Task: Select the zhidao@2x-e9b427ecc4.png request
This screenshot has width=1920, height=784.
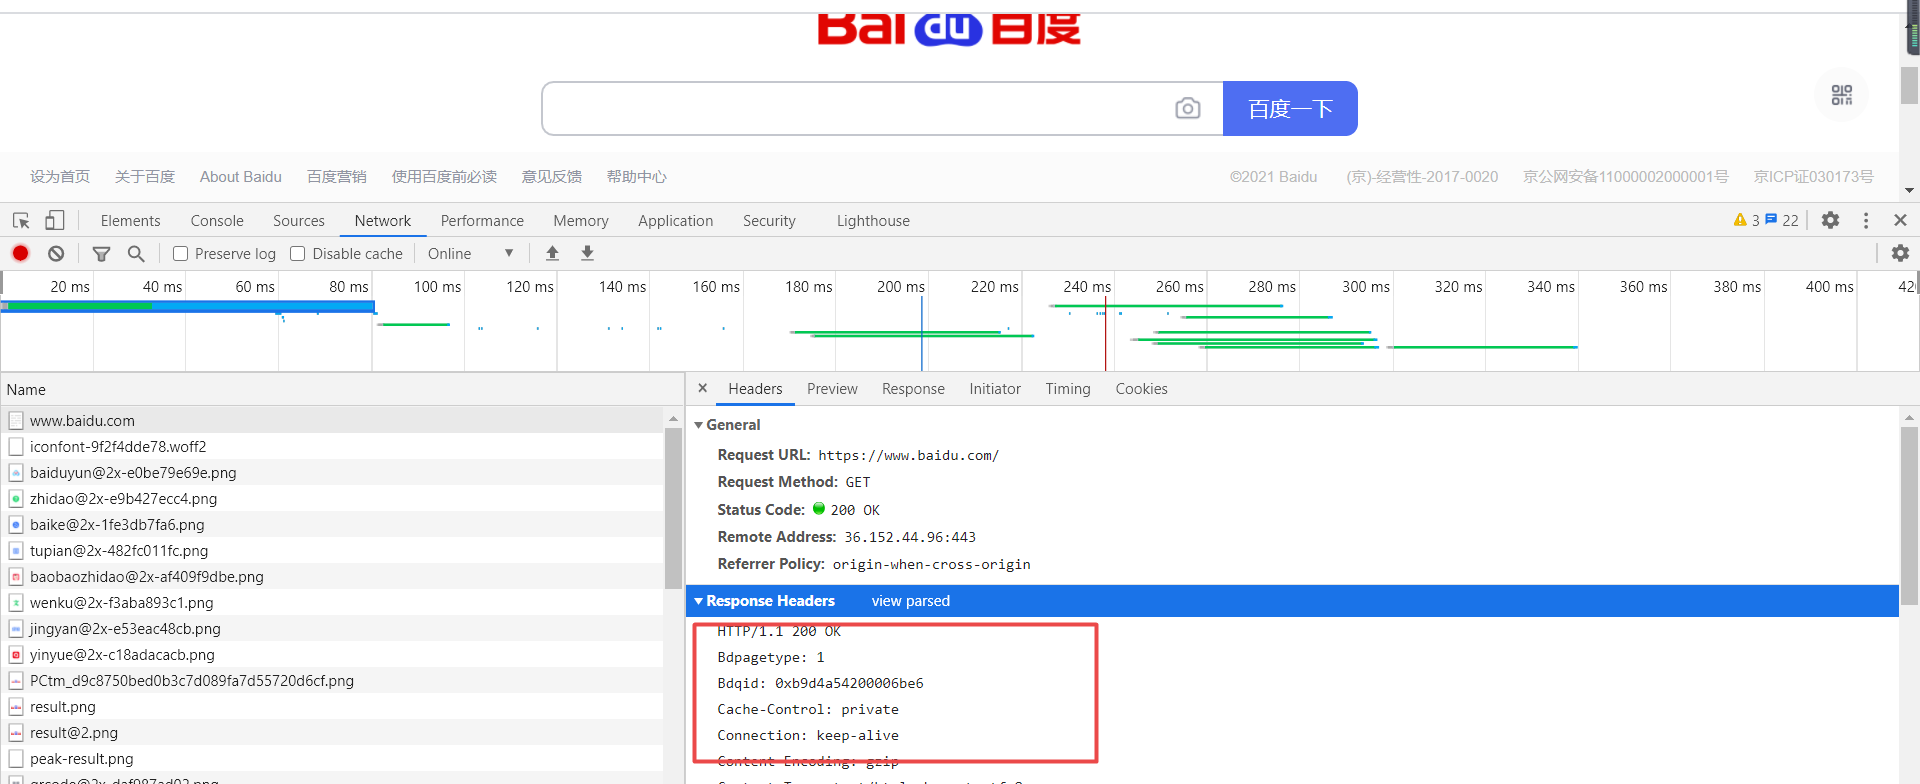Action: [332, 498]
